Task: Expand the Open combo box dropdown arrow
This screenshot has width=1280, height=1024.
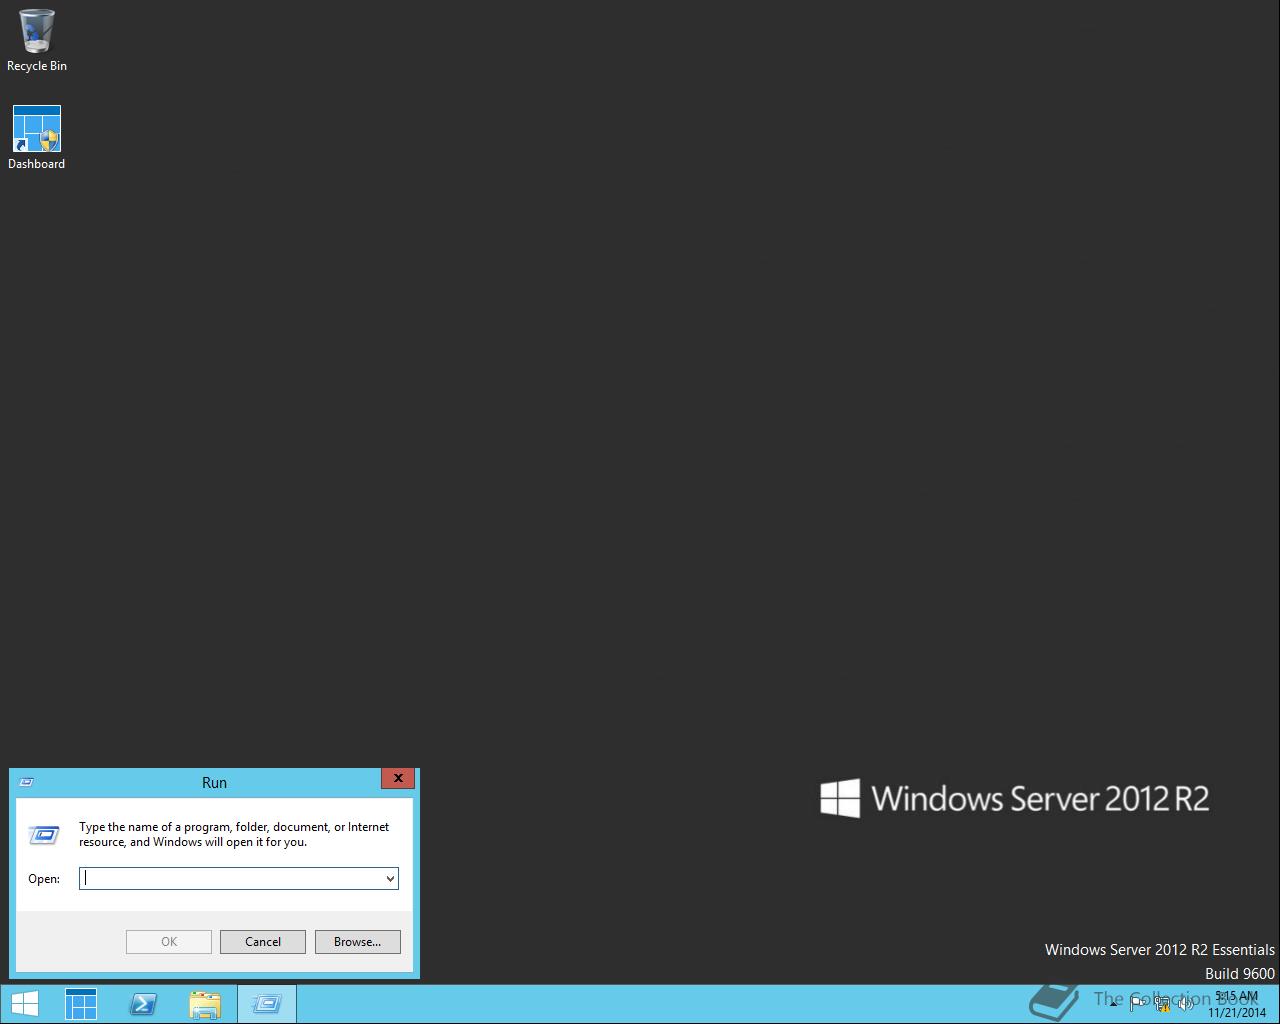Action: click(x=389, y=878)
